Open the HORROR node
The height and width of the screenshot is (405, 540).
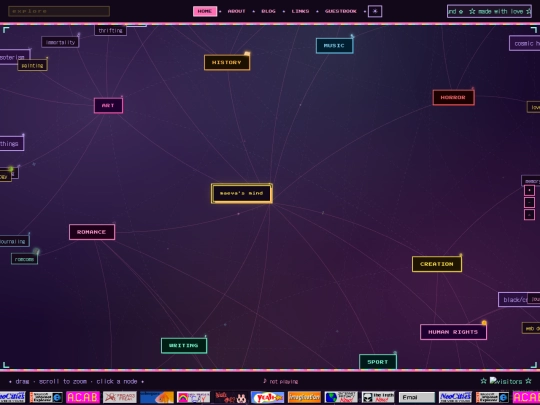[x=453, y=97]
